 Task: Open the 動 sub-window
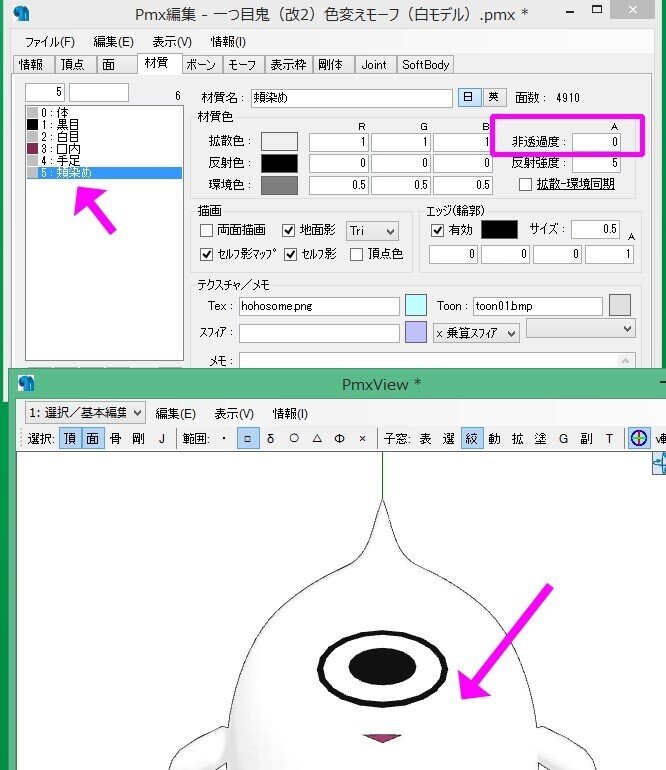click(495, 438)
